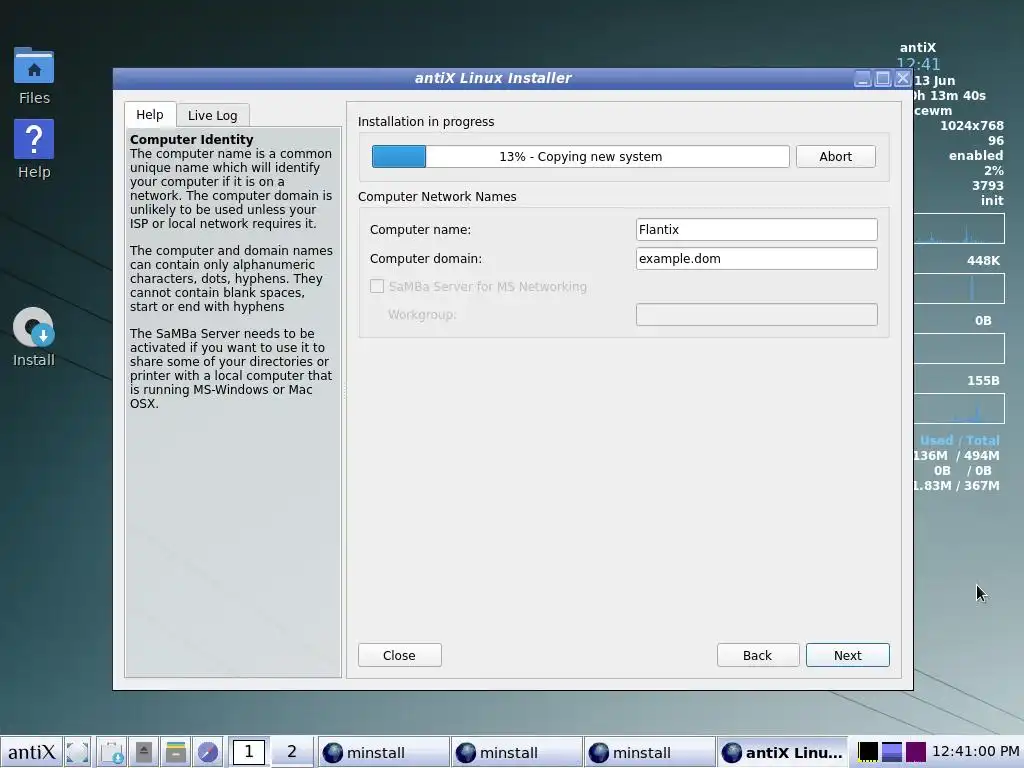Launch the web browser compass icon
The image size is (1024, 768).
coord(208,752)
